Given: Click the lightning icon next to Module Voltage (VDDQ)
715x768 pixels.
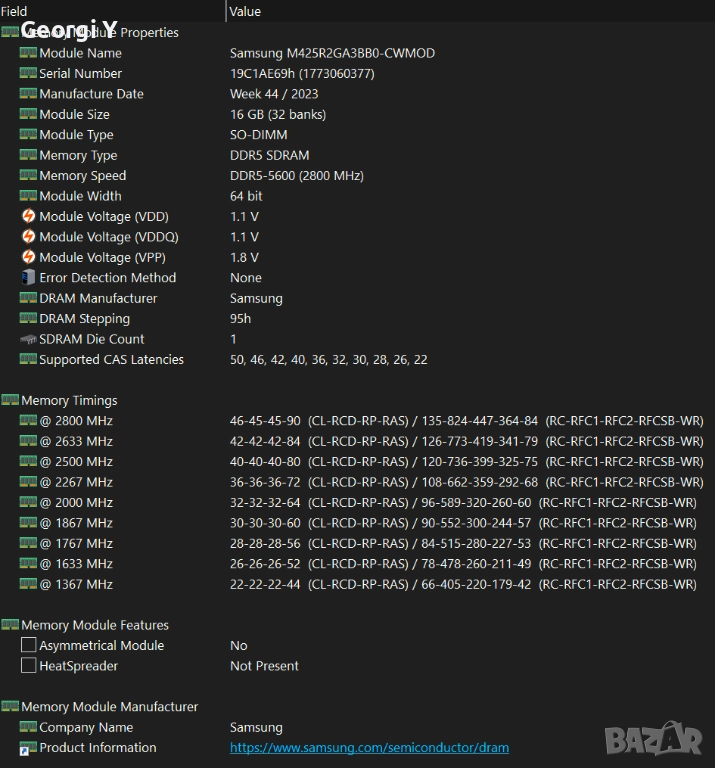Looking at the screenshot, I should coord(28,237).
